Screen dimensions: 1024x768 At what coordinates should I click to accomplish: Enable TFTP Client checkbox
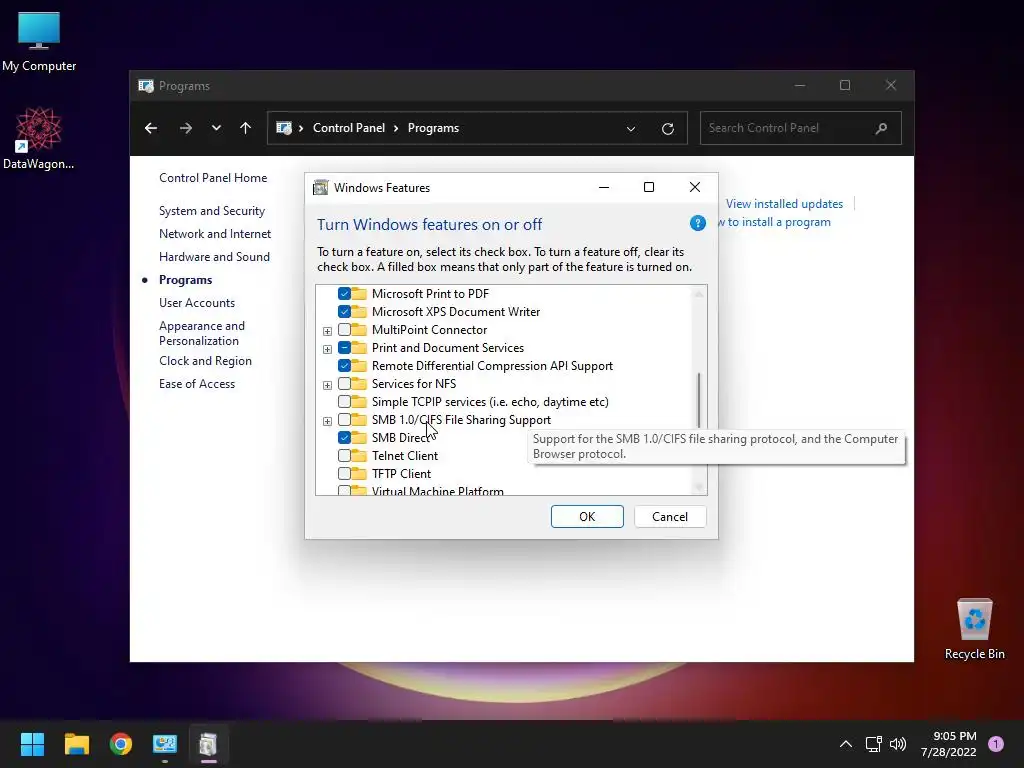pyautogui.click(x=344, y=473)
